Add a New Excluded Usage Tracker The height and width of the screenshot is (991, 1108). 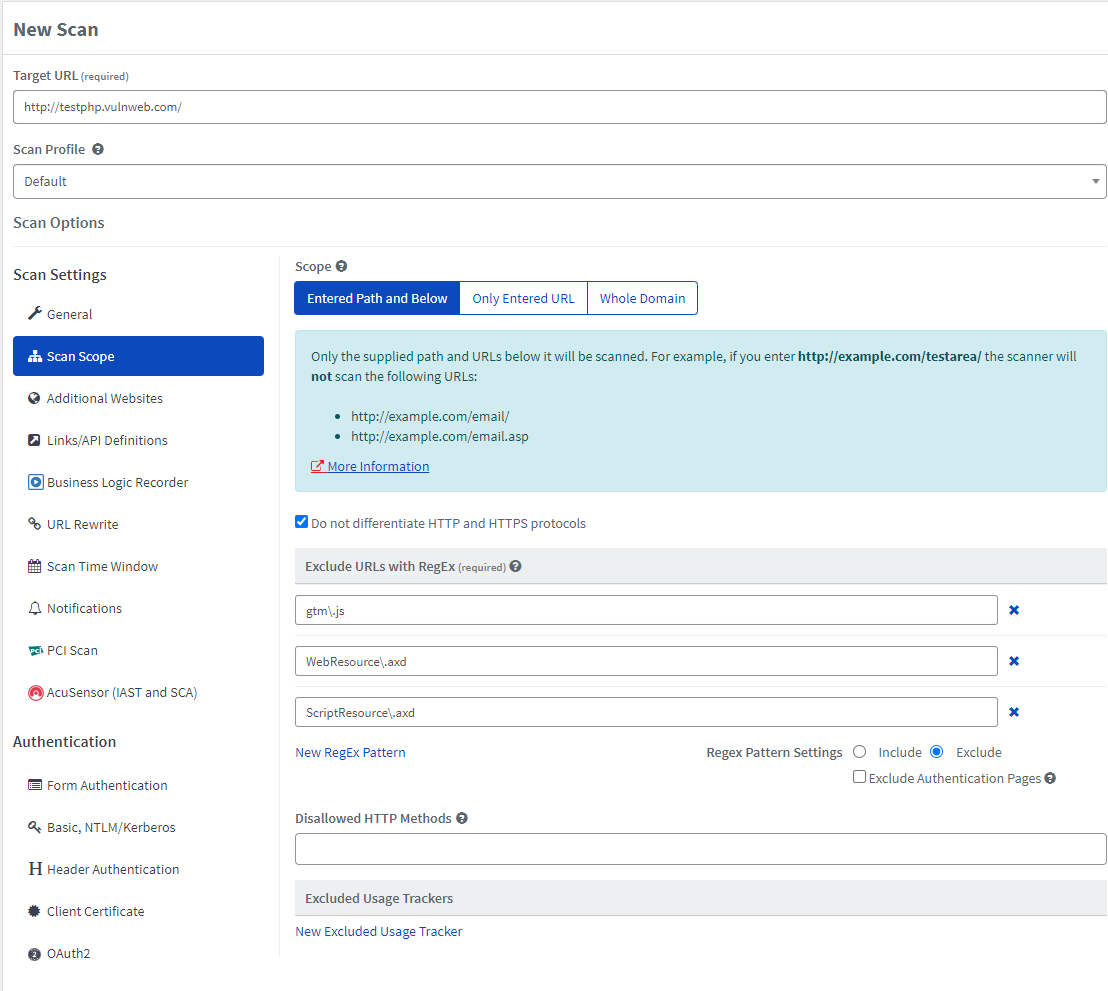tap(379, 932)
